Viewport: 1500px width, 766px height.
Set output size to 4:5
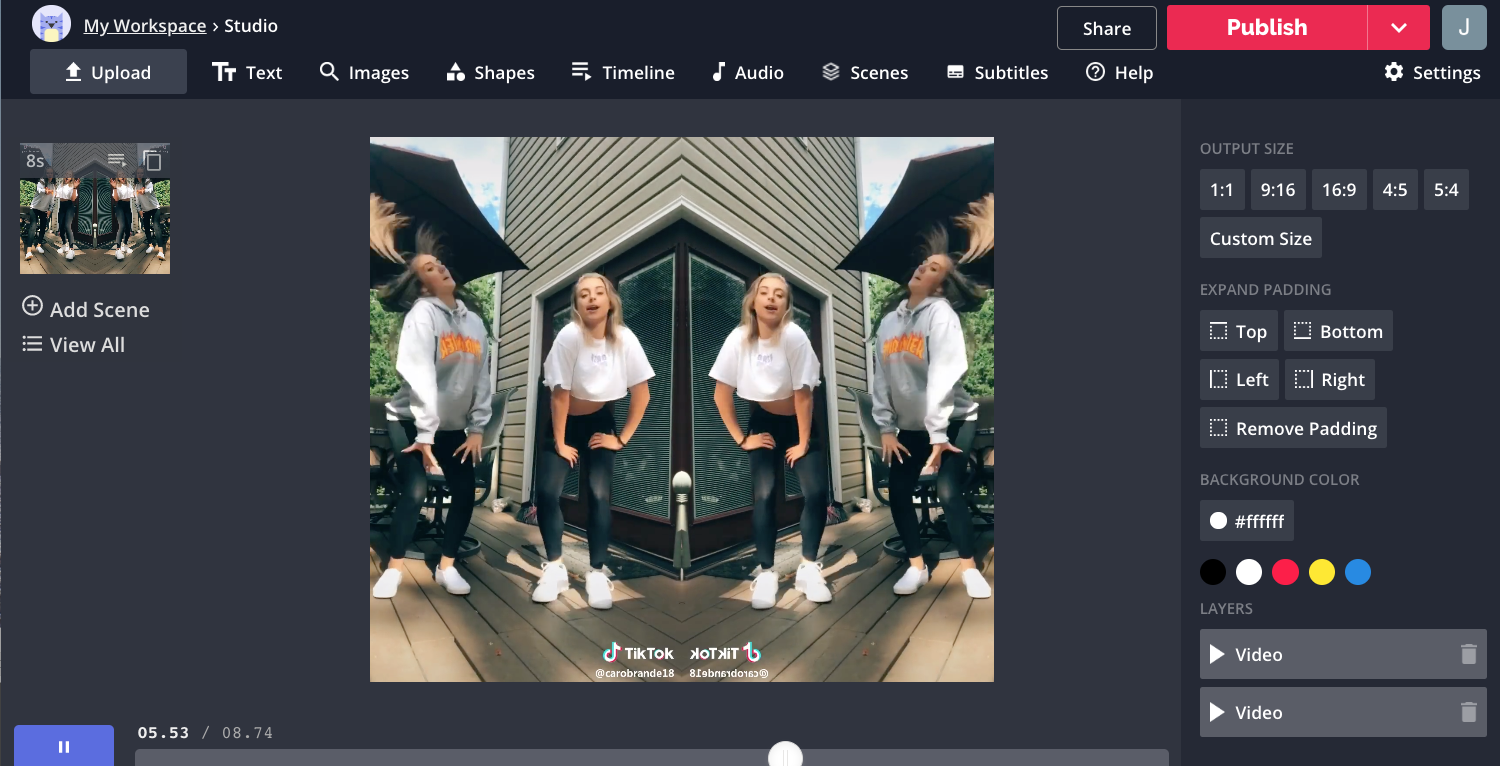[1395, 190]
